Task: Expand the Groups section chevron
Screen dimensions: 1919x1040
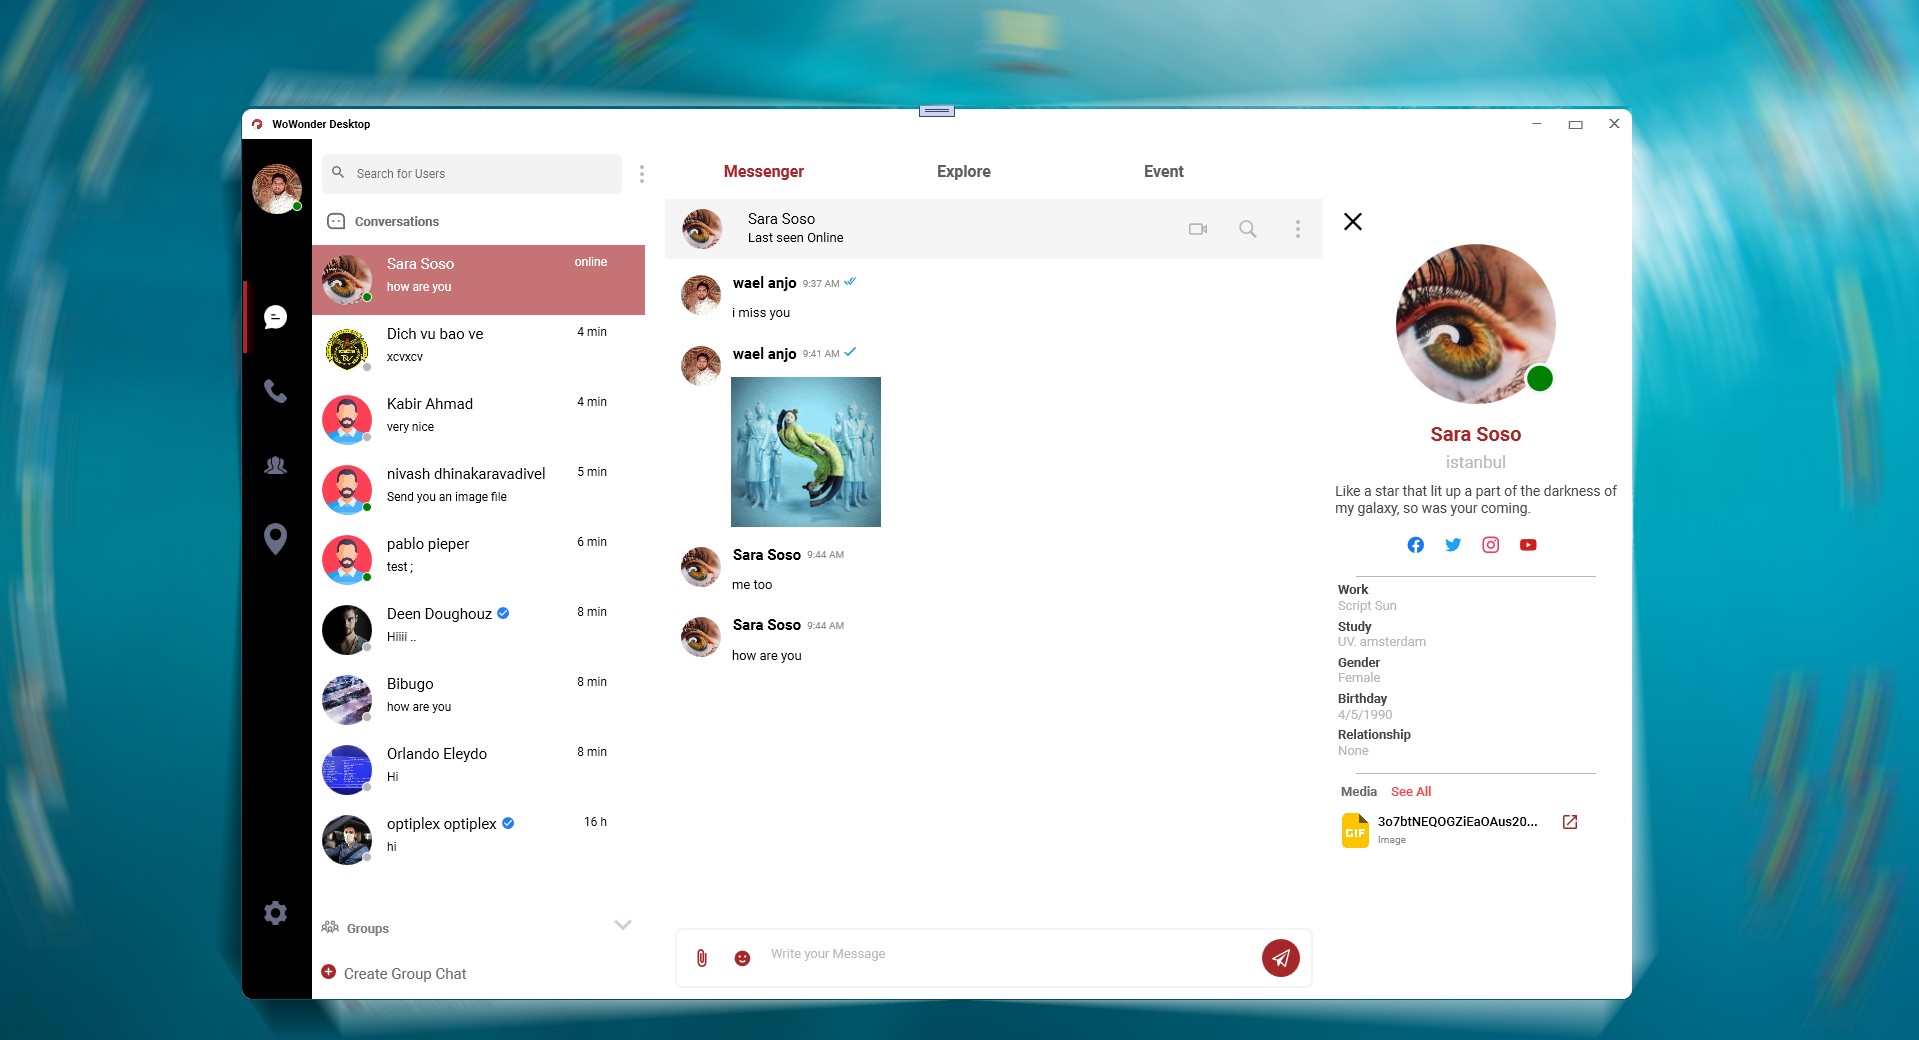Action: click(622, 925)
